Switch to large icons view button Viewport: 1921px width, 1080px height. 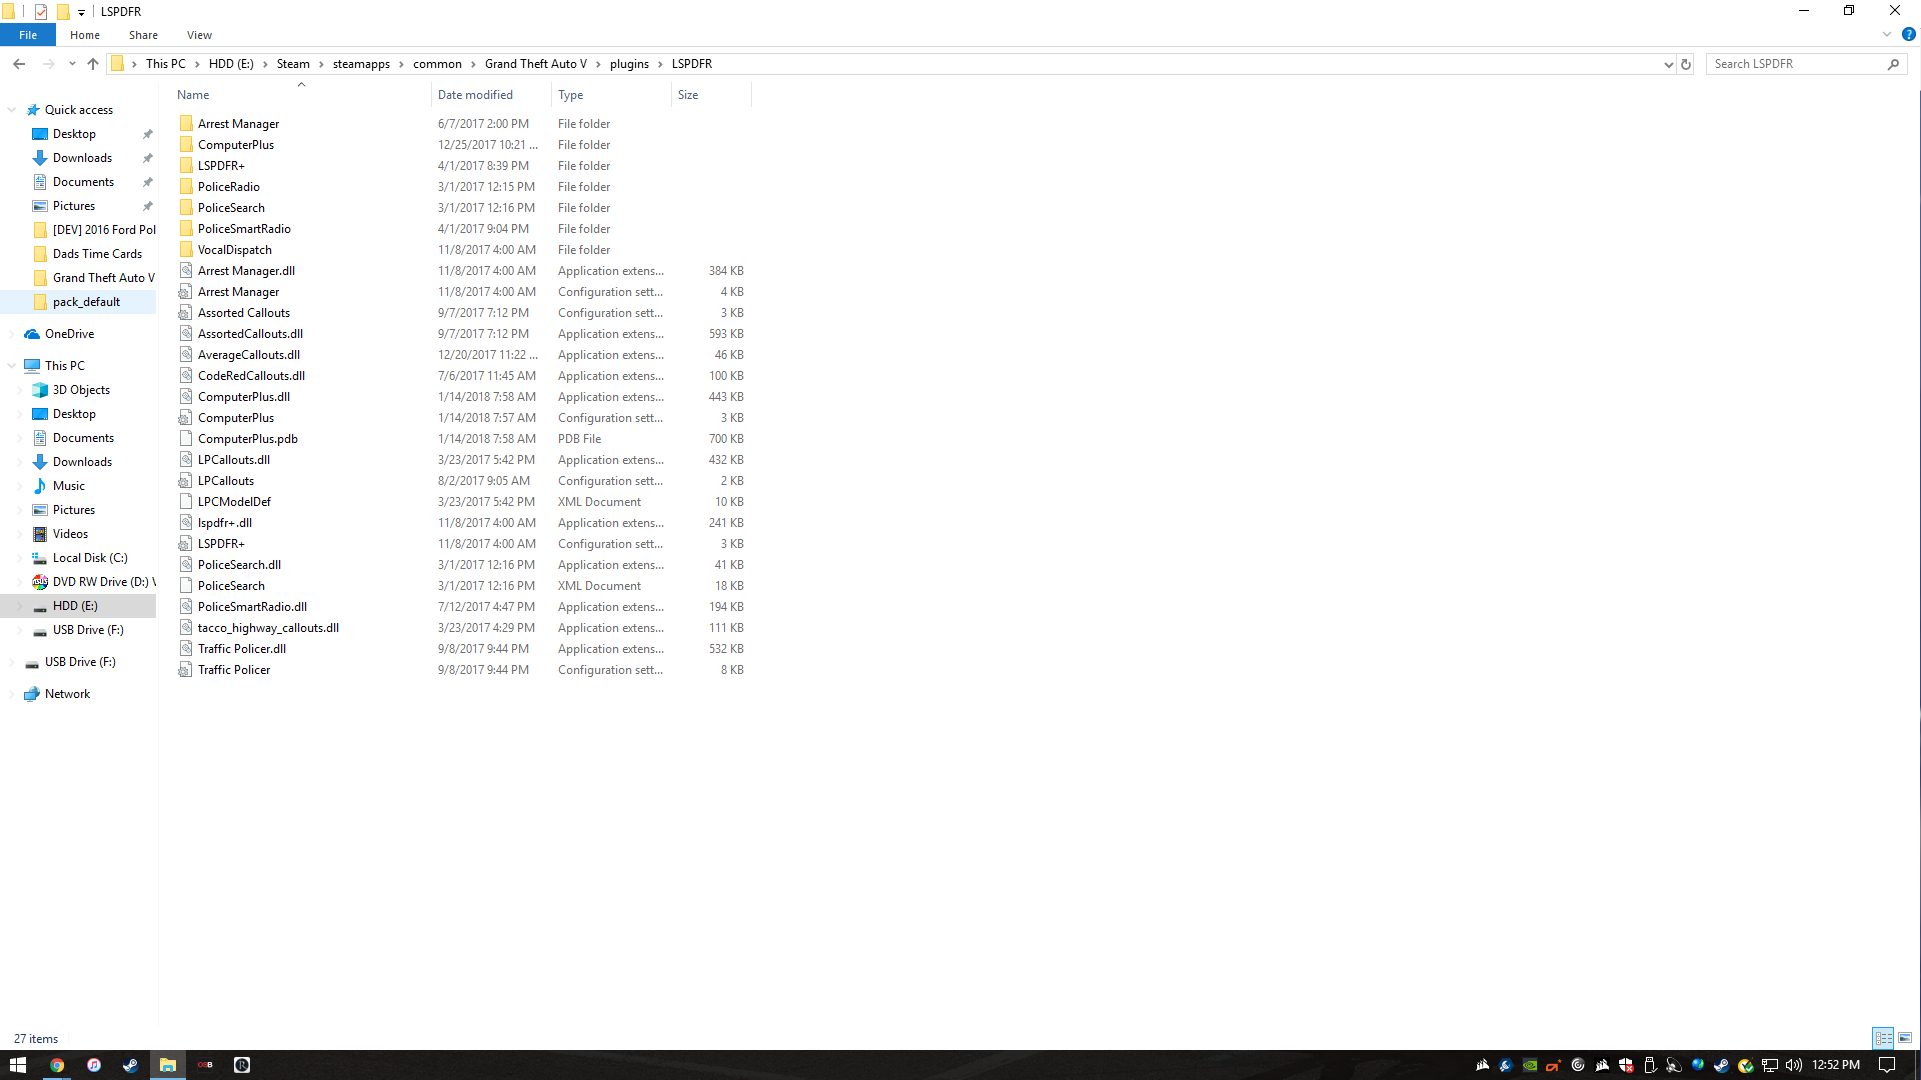click(x=1905, y=1038)
